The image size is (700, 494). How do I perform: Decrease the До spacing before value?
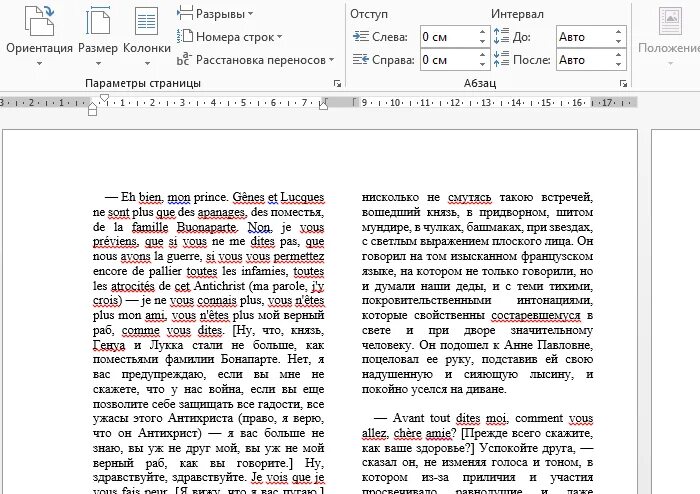[x=618, y=42]
